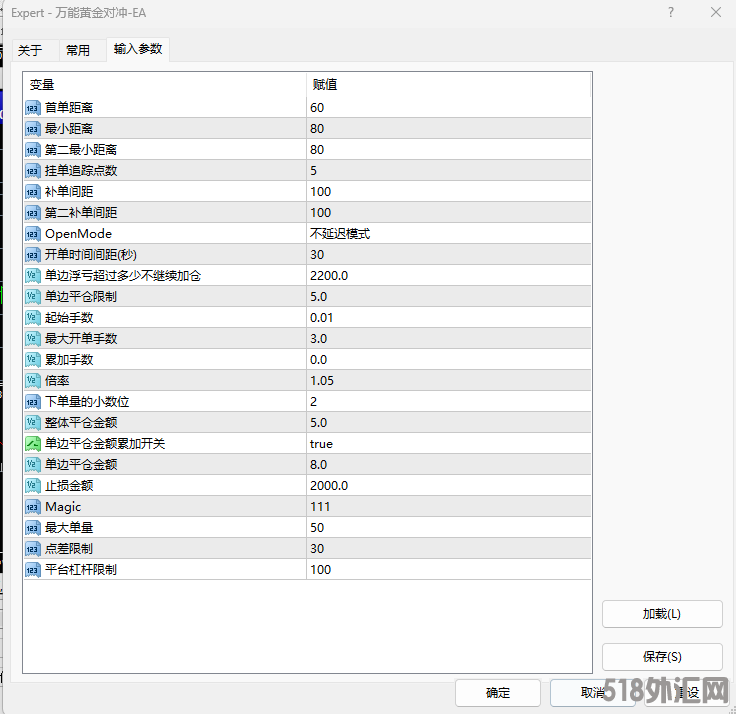Click the icon beside 第二补单间距

pyautogui.click(x=33, y=213)
